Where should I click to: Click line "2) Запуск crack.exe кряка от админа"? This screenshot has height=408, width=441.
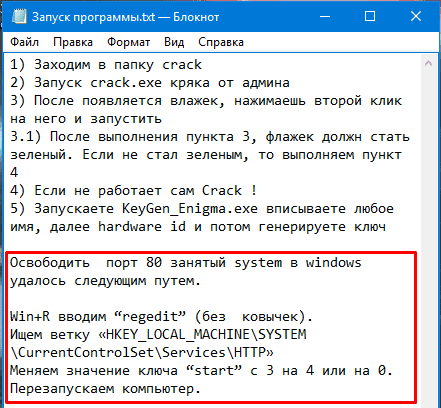click(x=150, y=83)
